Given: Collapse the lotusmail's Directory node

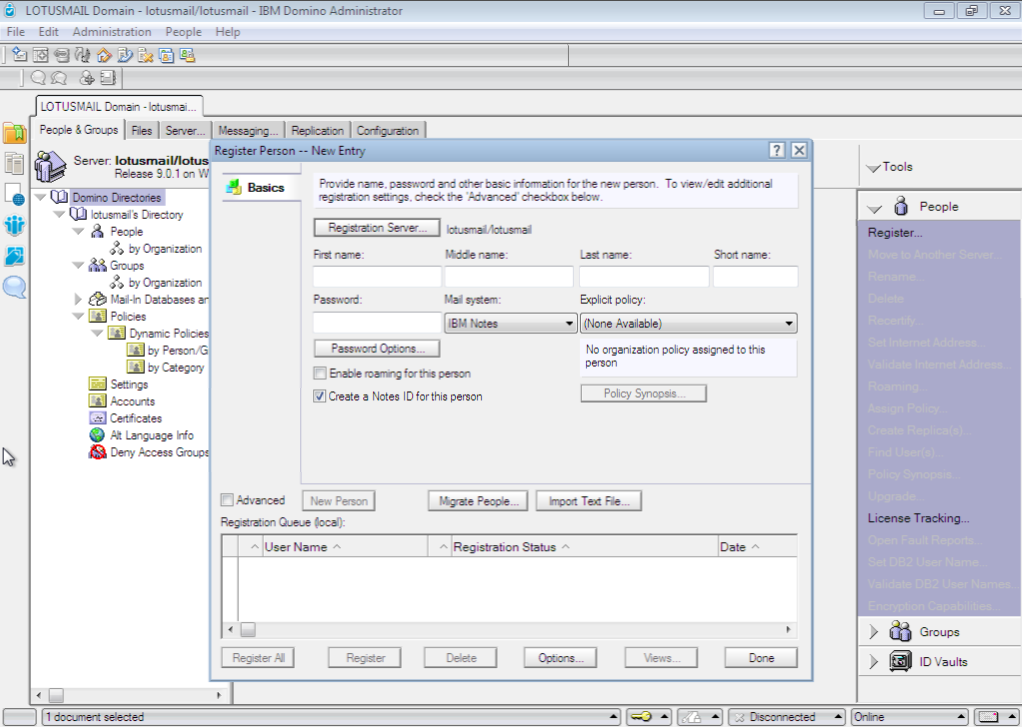Looking at the screenshot, I should (59, 214).
